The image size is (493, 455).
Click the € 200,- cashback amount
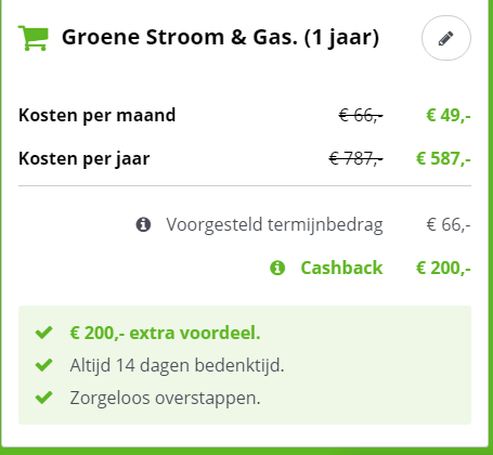[x=443, y=268]
